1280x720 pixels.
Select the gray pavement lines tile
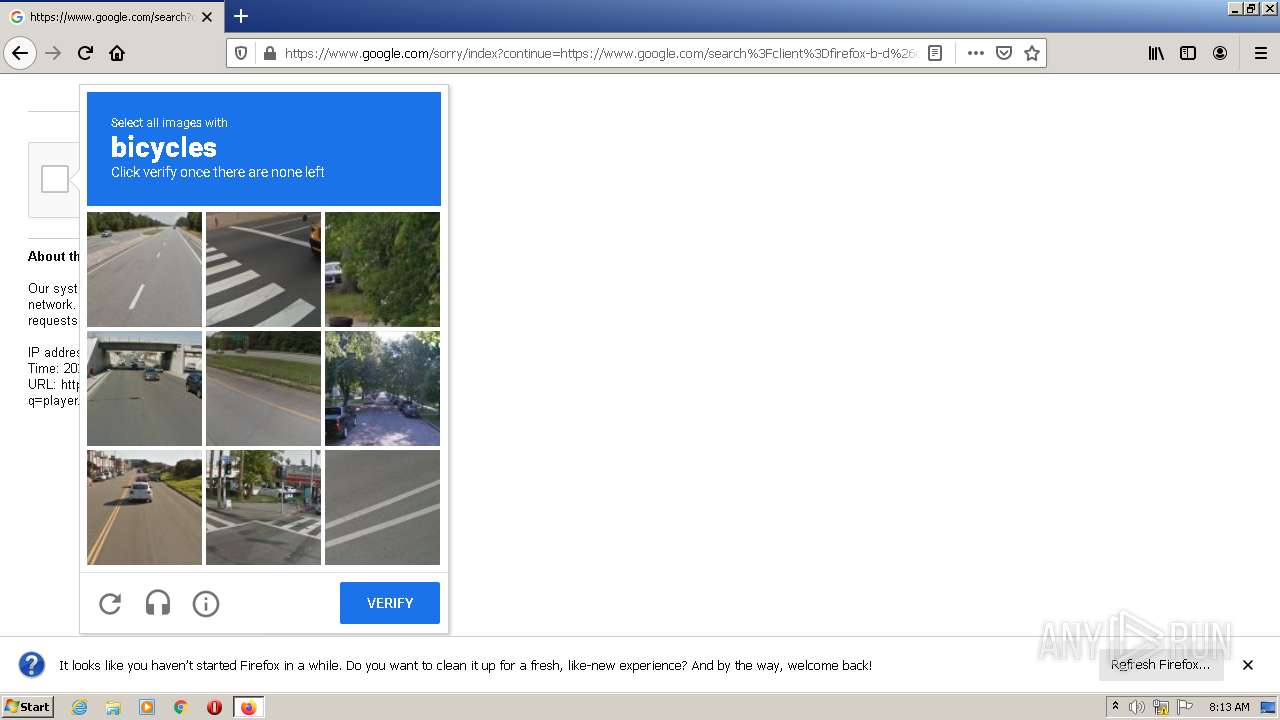382,507
